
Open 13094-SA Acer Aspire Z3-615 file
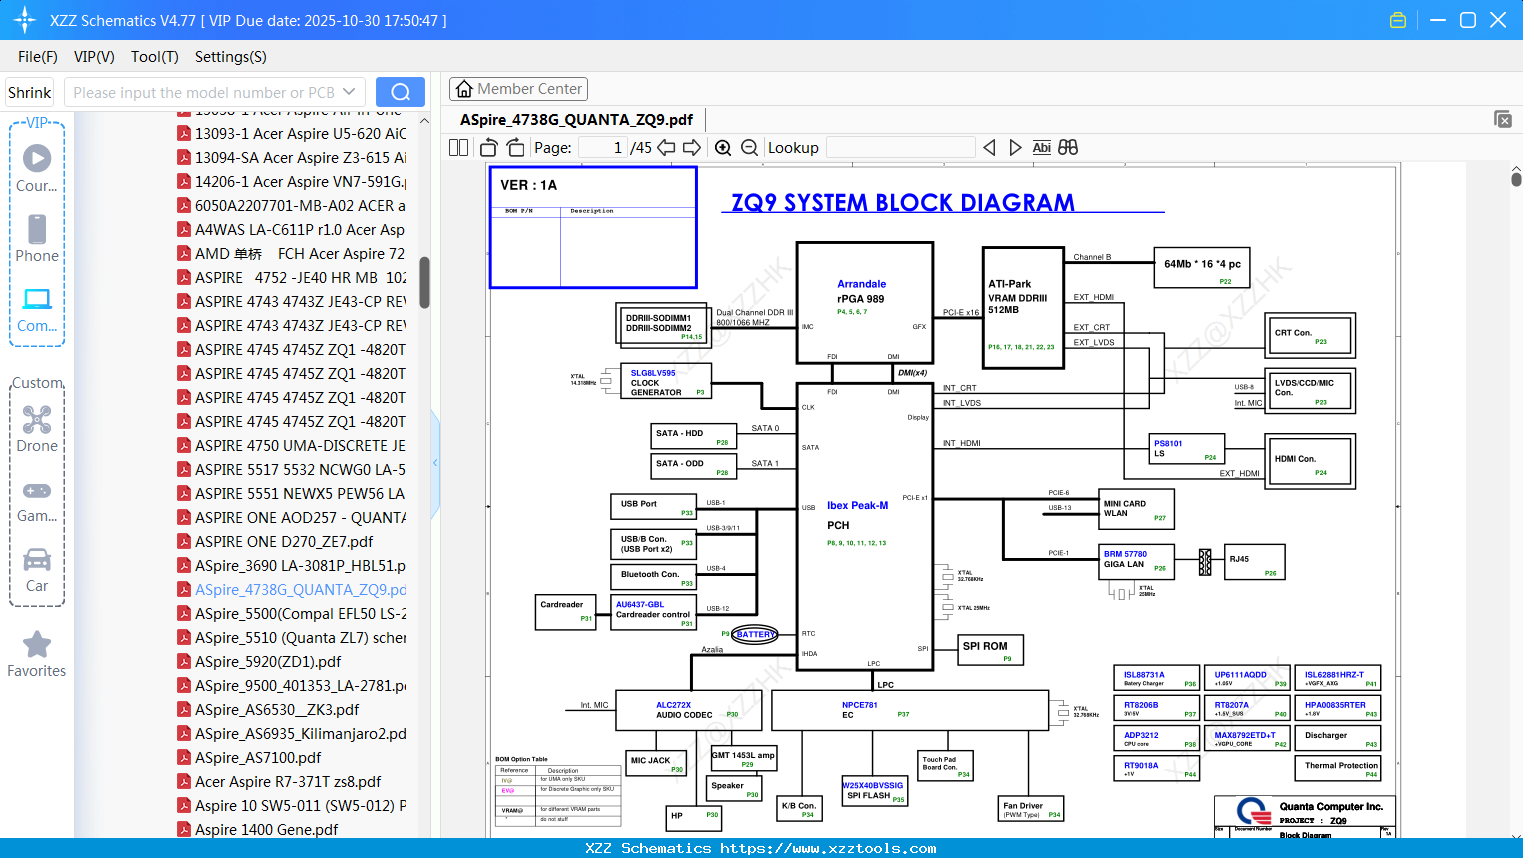(x=291, y=157)
